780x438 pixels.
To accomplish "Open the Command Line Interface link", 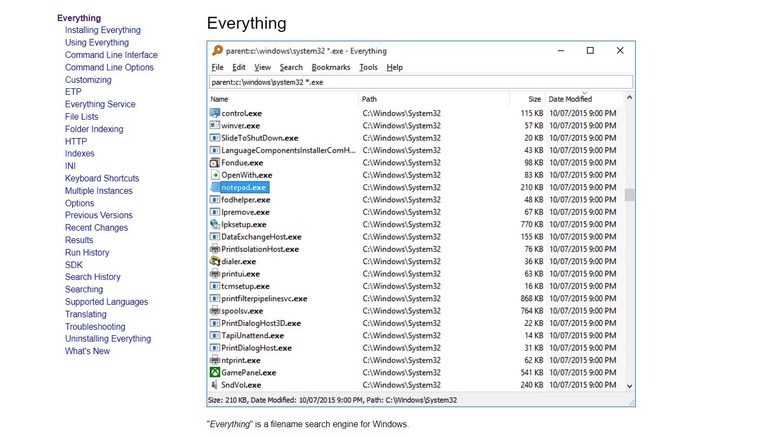I will click(111, 55).
